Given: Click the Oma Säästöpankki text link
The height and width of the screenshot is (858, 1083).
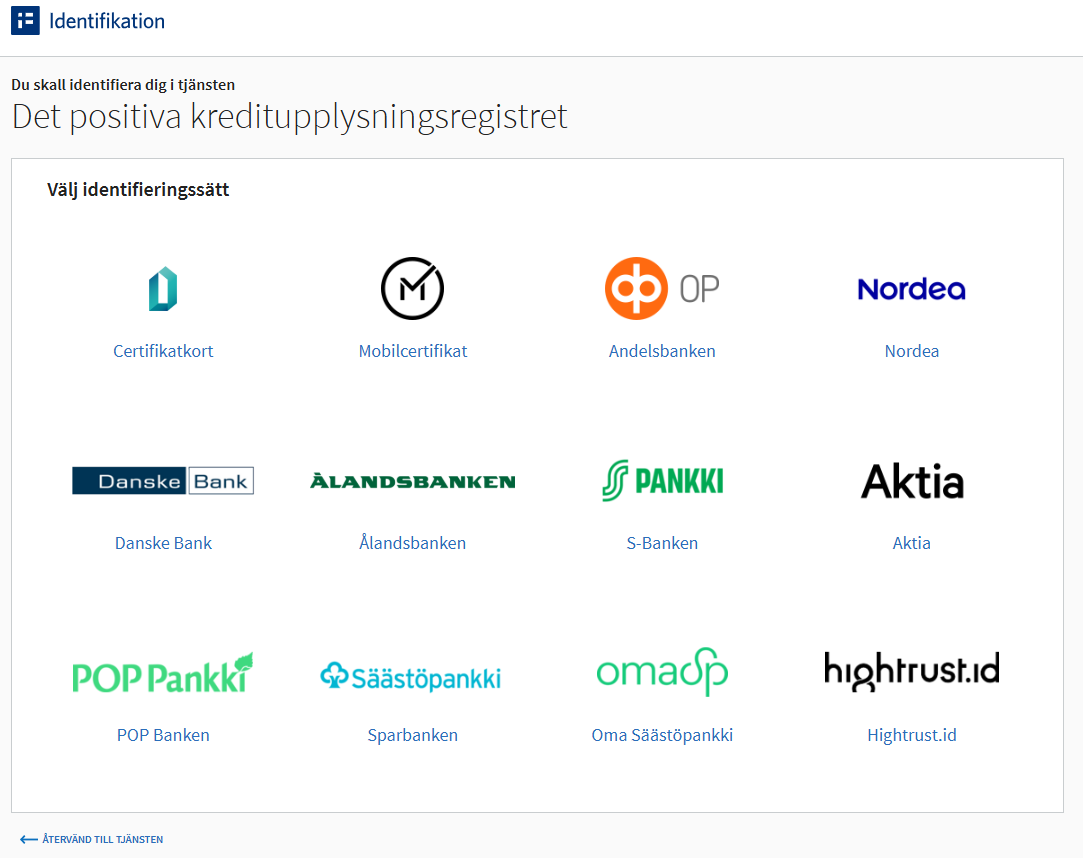Looking at the screenshot, I should tap(662, 734).
